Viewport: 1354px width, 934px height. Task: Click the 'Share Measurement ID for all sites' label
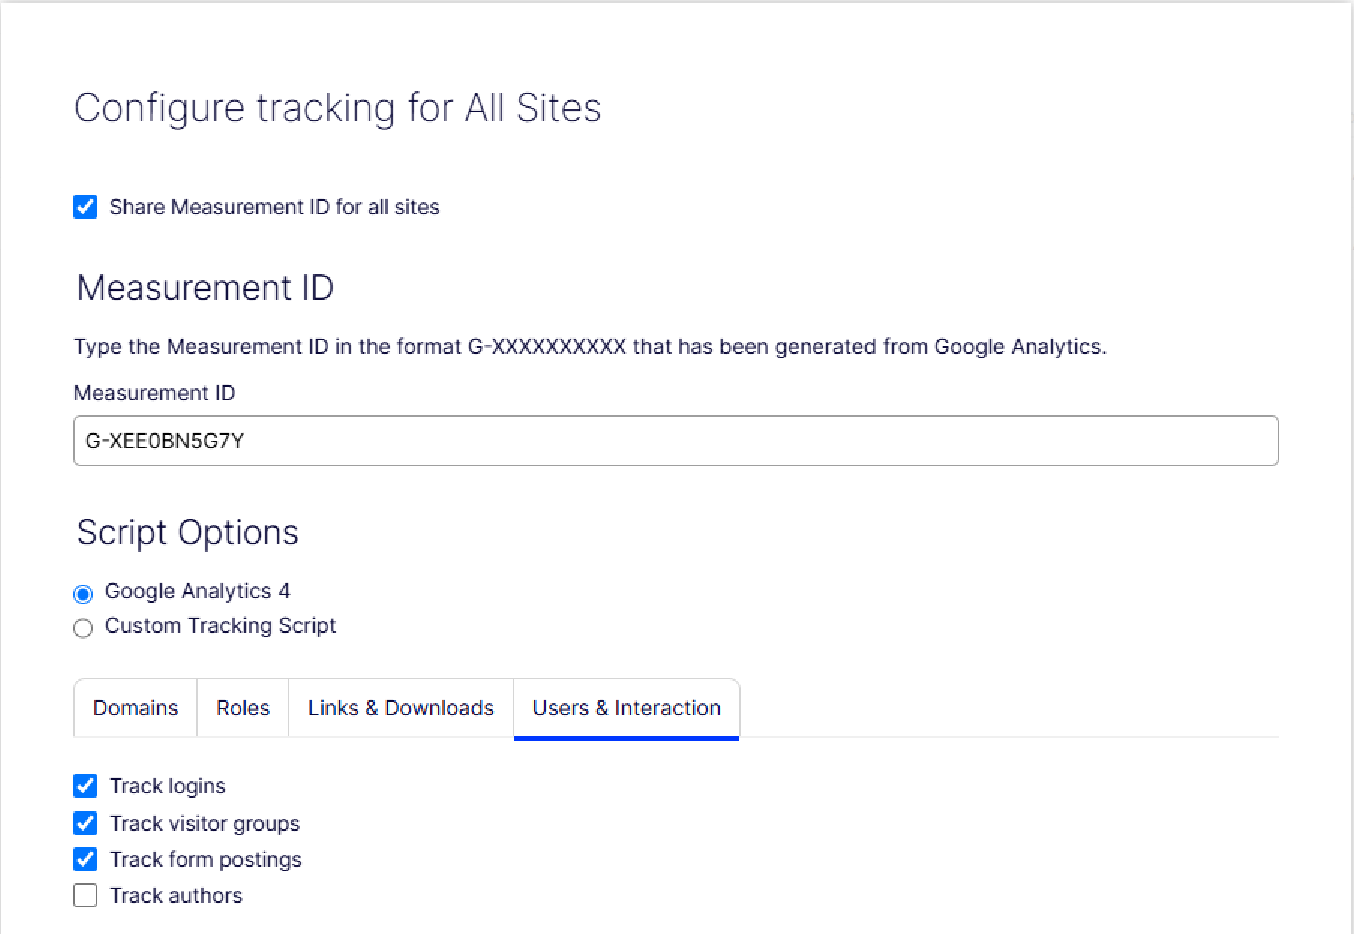275,207
